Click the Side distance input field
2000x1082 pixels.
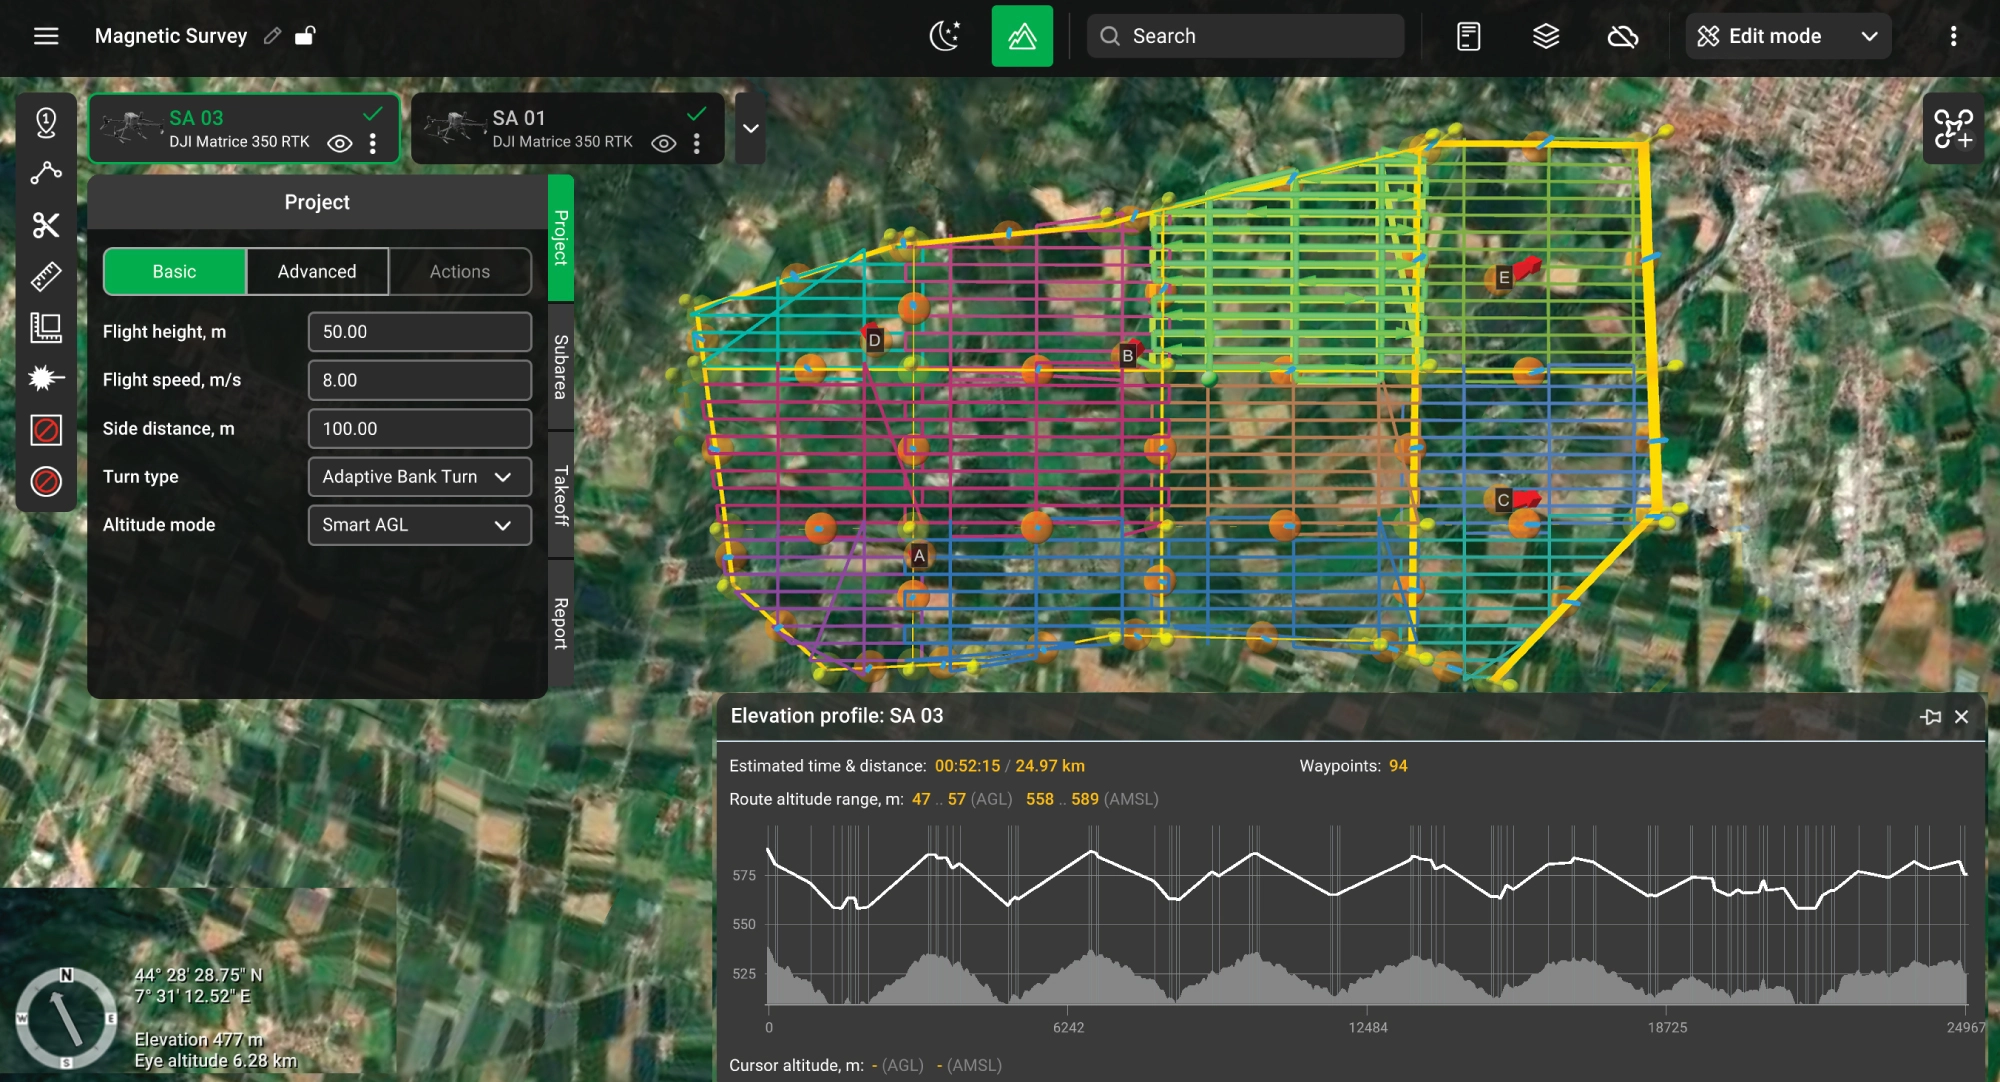(x=419, y=428)
